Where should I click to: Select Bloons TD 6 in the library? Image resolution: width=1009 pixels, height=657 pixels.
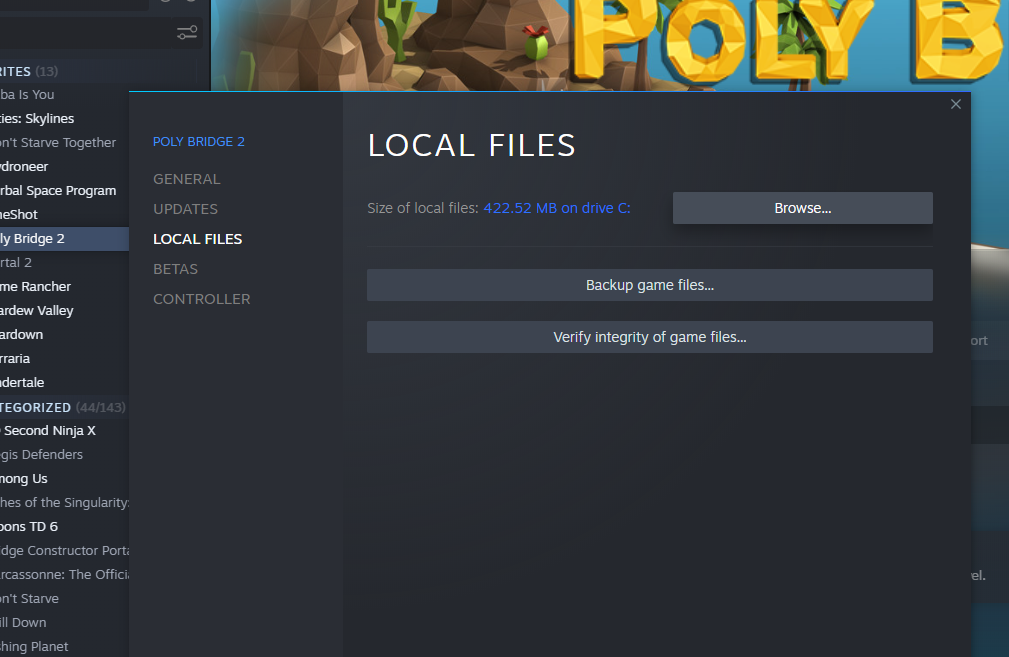(x=64, y=527)
